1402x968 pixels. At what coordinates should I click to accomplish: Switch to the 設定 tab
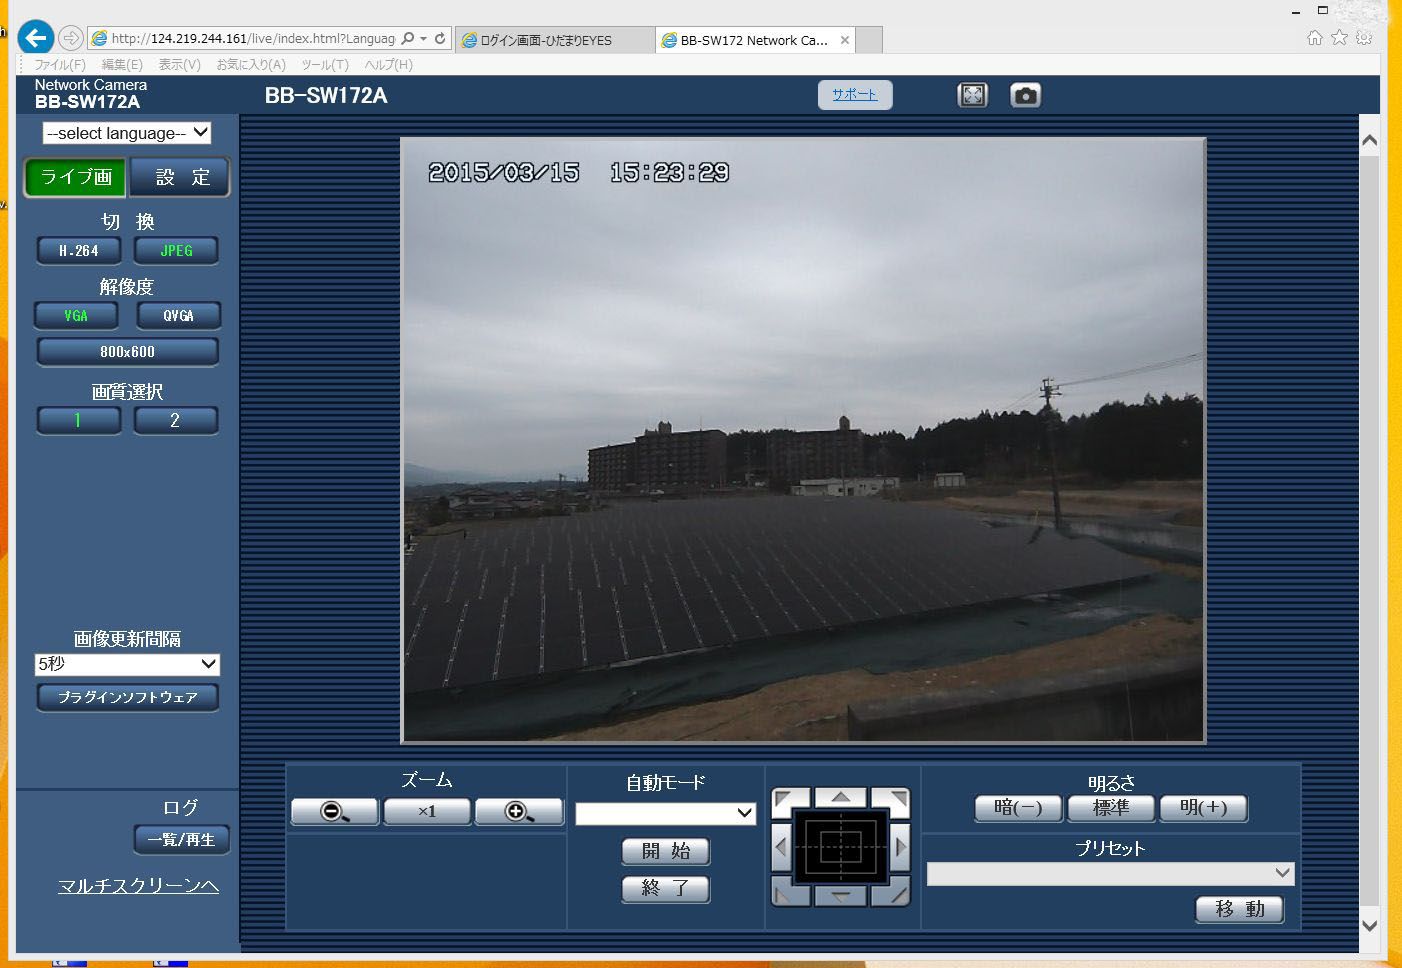coord(181,177)
